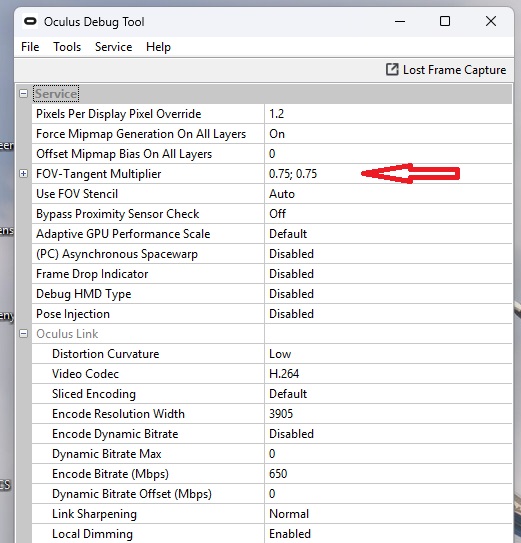The height and width of the screenshot is (543, 521).
Task: Select 'Adaptive GPU Performance Scale' label
Action: (123, 234)
